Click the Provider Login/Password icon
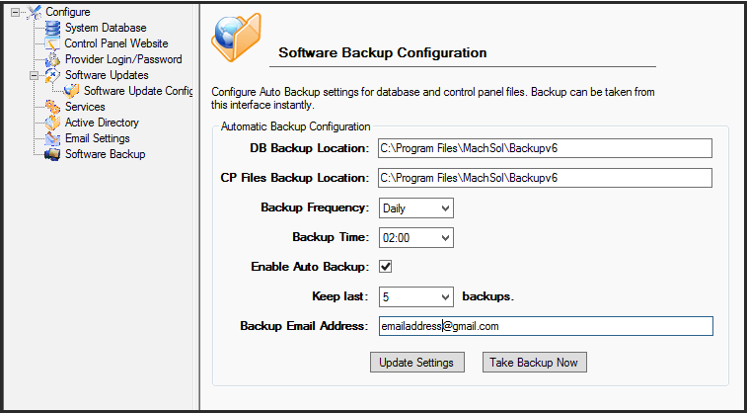747x414 pixels. (53, 60)
